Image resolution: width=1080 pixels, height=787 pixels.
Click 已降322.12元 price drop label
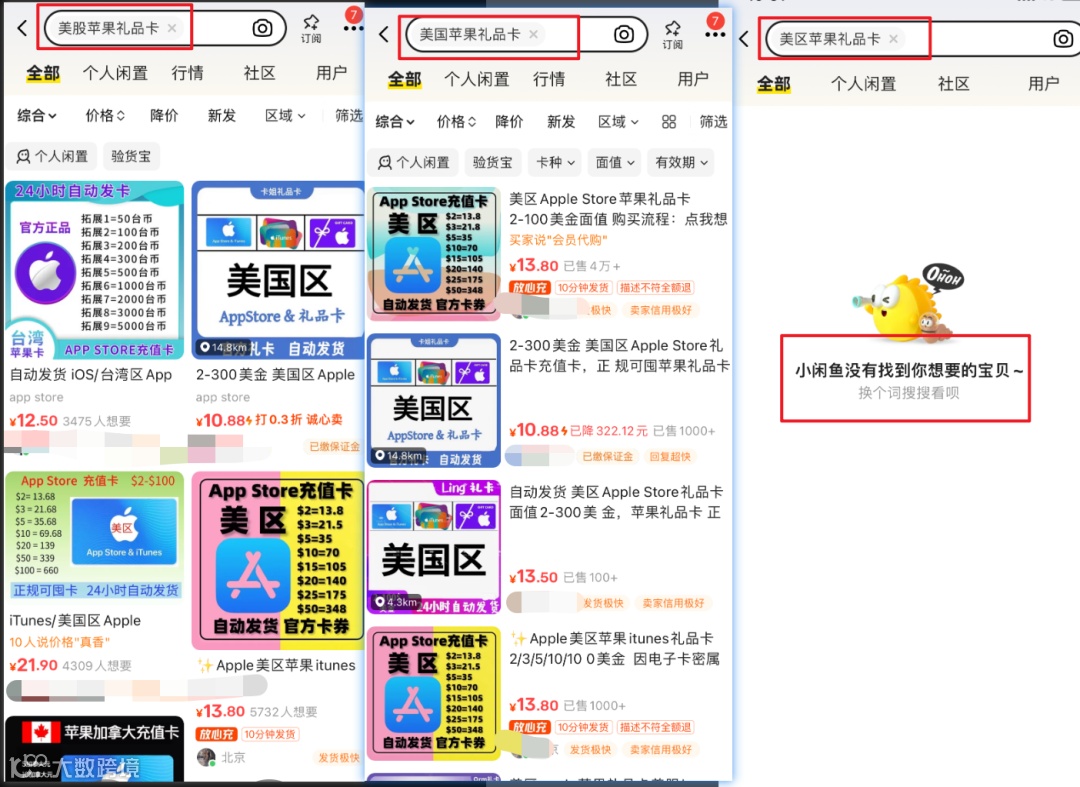click(609, 431)
